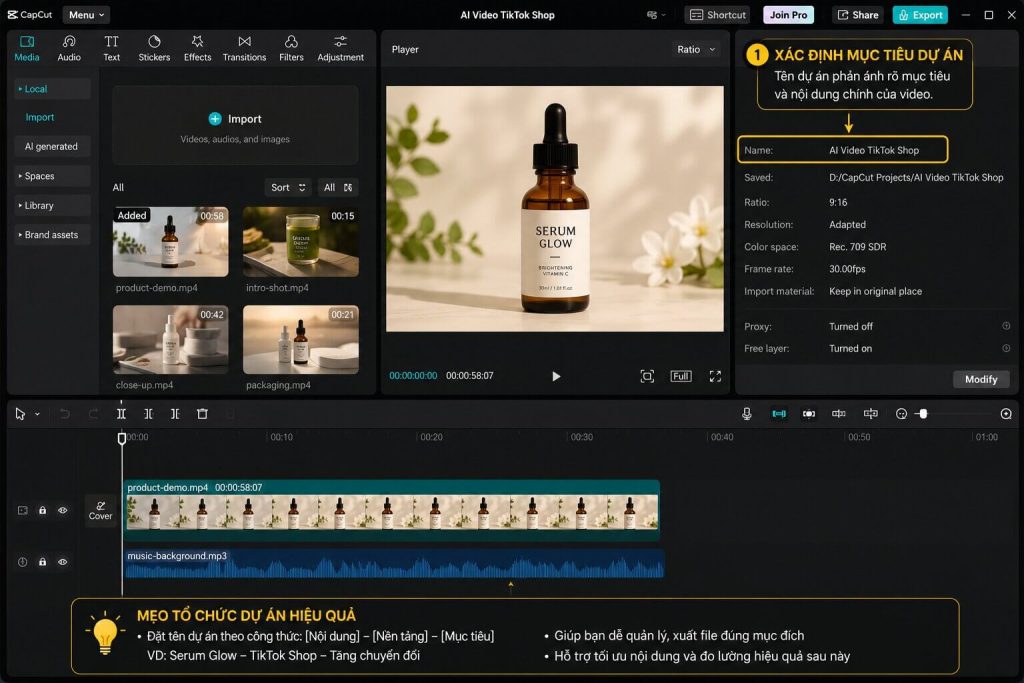Select the product-demo.mp4 timeline clip
The height and width of the screenshot is (683, 1024).
pos(392,510)
